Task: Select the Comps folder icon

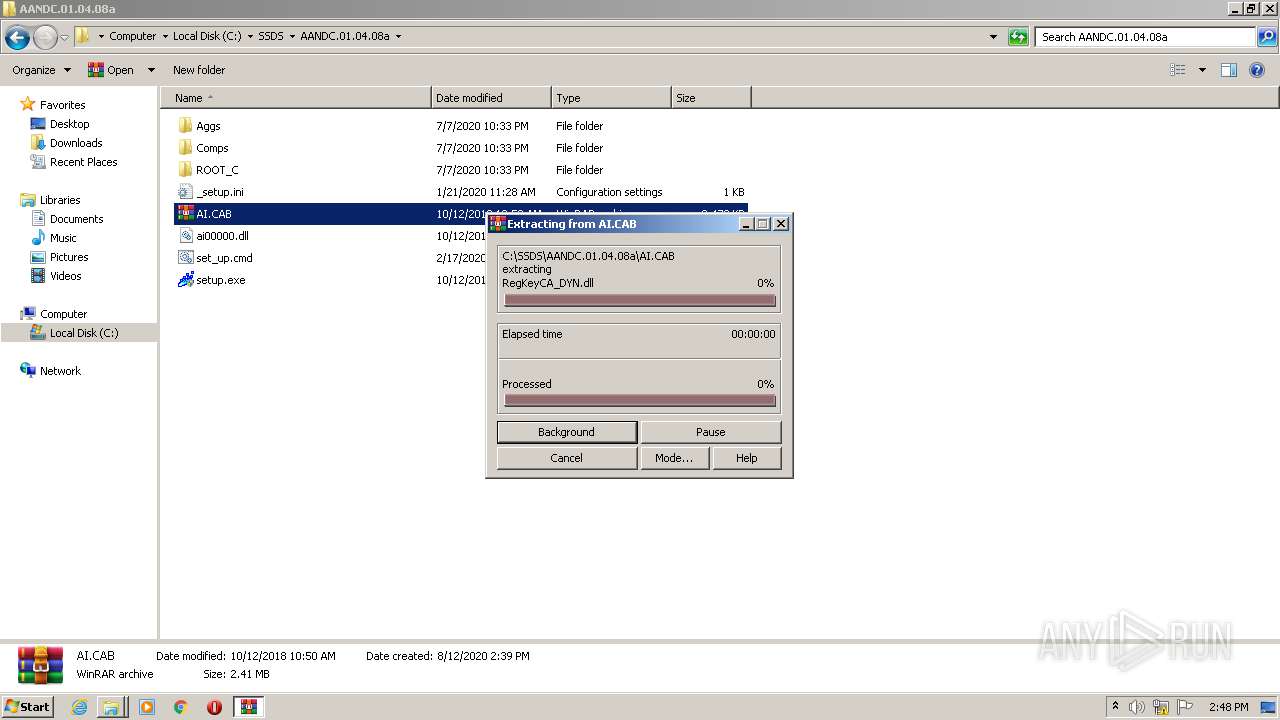Action: 185,148
